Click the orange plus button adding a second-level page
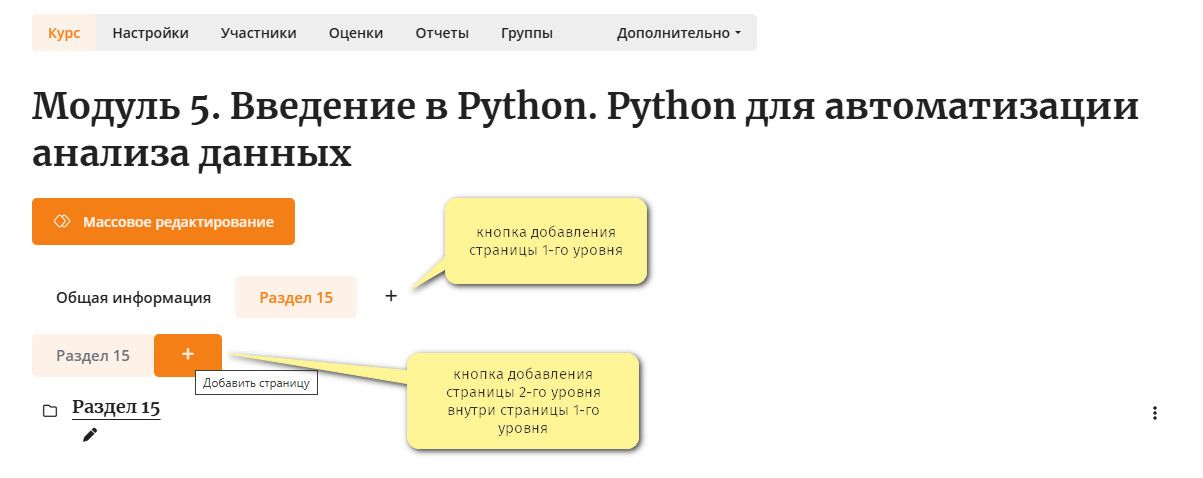Screen dimensions: 1203x478 click(x=188, y=355)
